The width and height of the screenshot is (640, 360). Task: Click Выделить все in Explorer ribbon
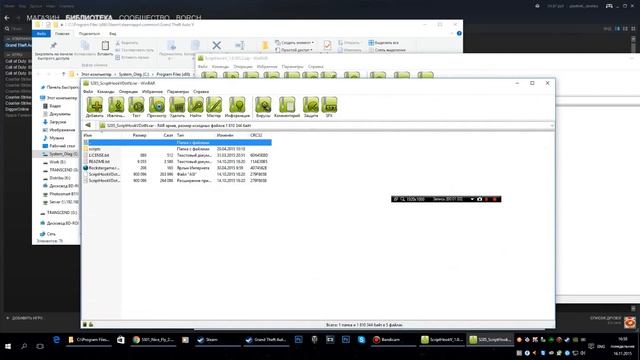384,42
